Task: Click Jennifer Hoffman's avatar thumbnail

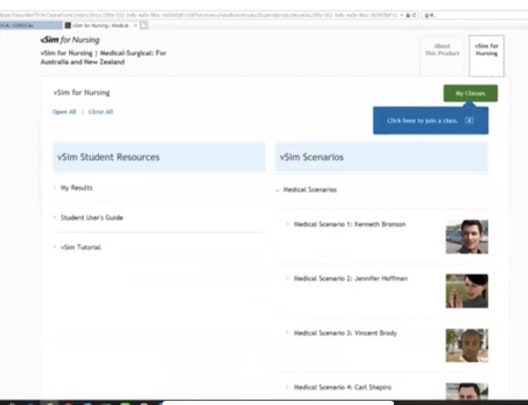Action: 467,291
